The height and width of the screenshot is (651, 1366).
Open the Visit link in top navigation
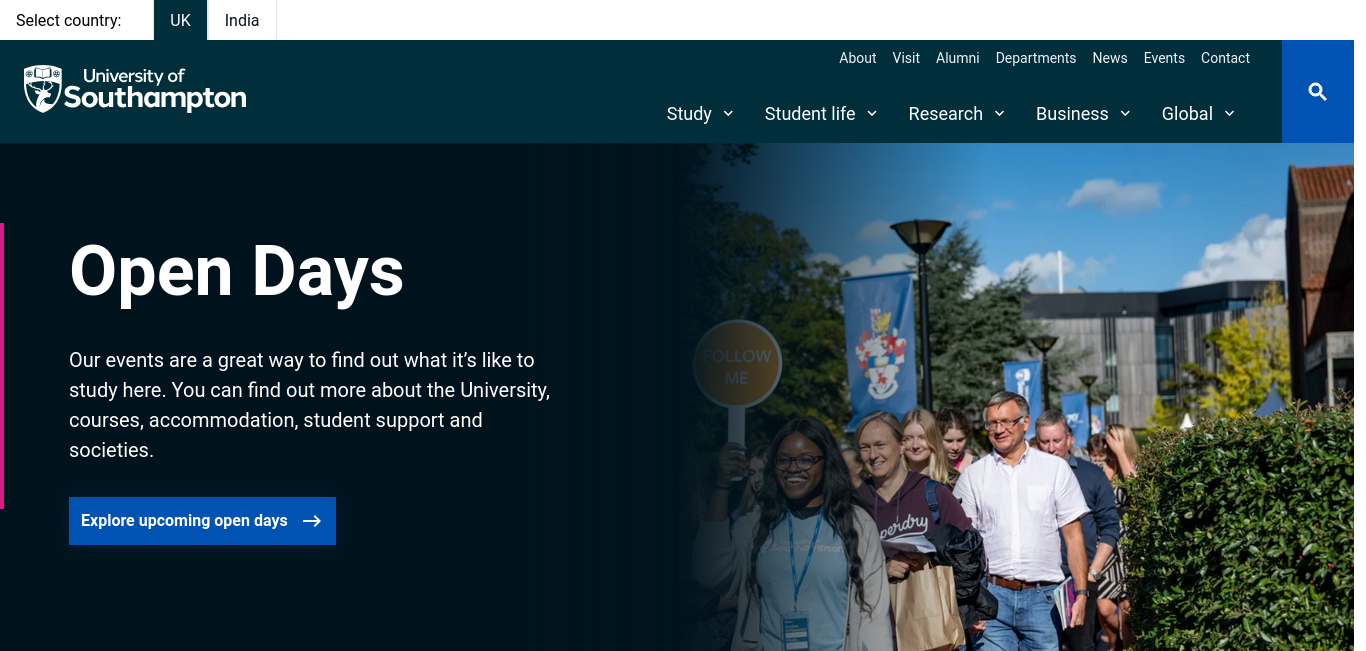point(906,58)
